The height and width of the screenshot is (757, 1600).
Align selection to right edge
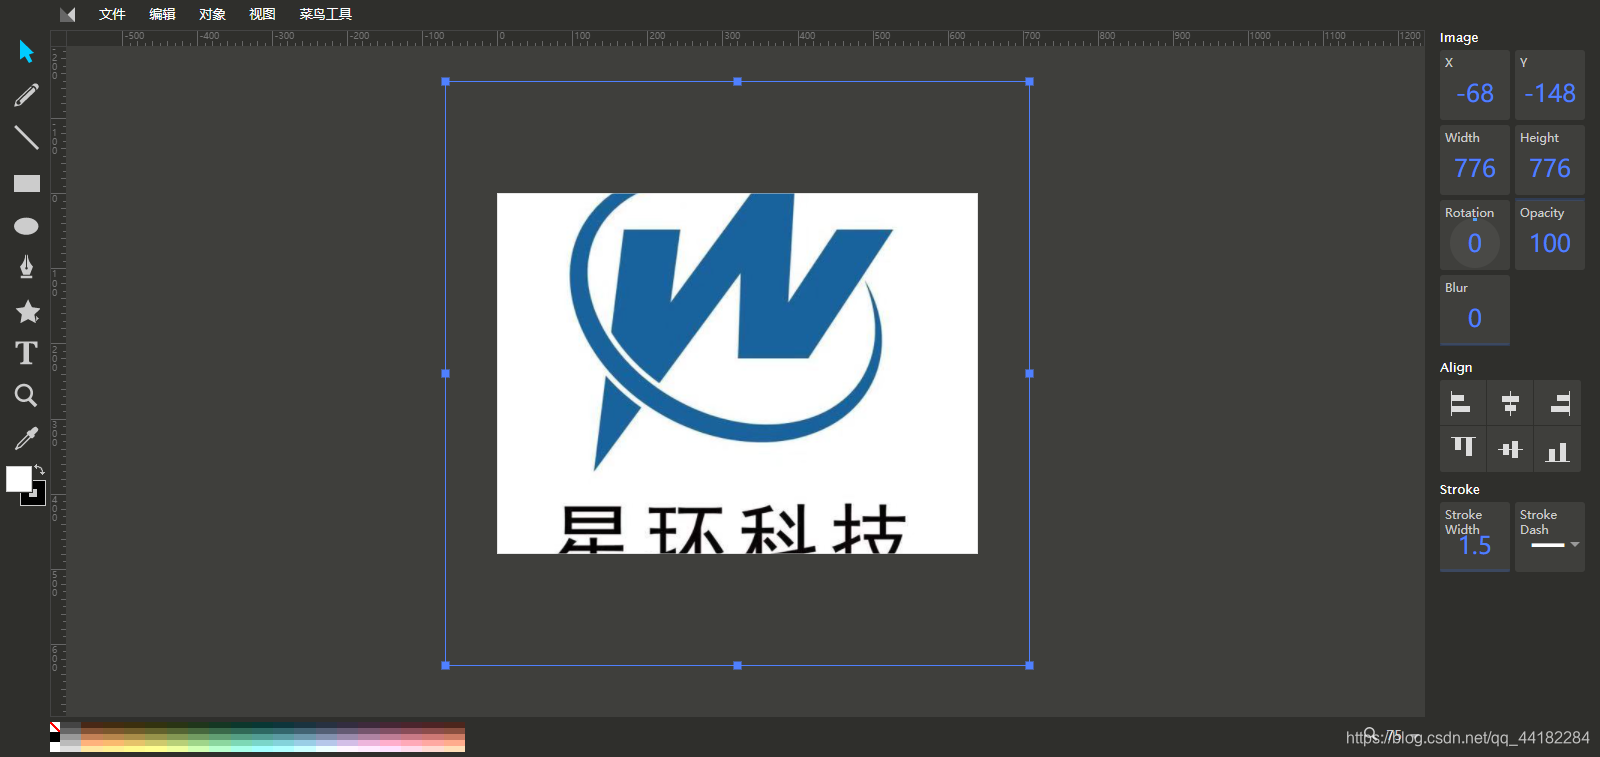coord(1558,403)
